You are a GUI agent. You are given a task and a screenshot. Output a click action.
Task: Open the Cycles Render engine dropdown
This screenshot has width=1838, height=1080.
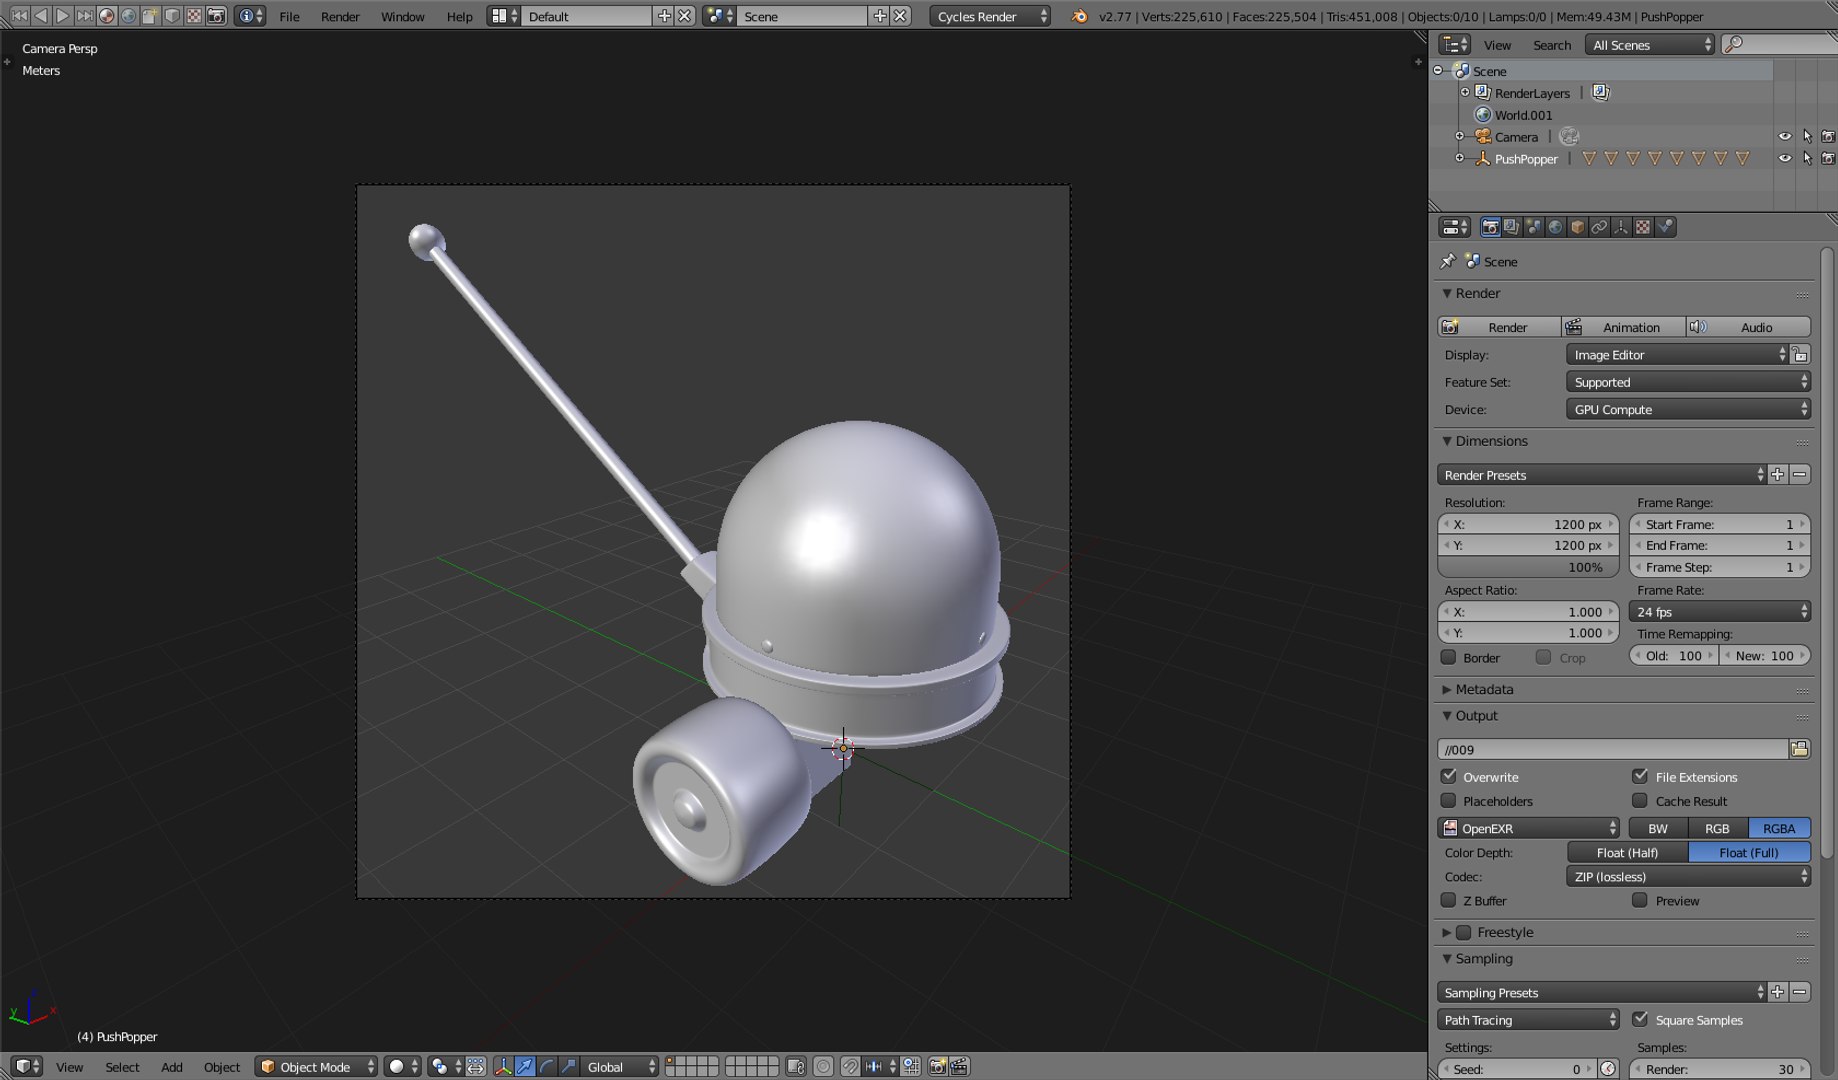pos(990,16)
